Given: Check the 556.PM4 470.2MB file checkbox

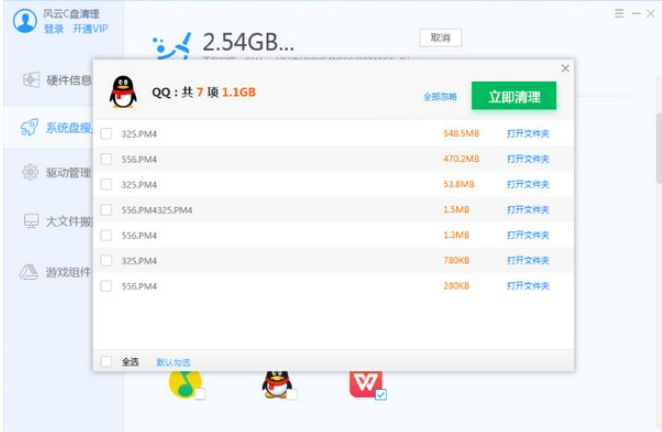Looking at the screenshot, I should pyautogui.click(x=106, y=159).
